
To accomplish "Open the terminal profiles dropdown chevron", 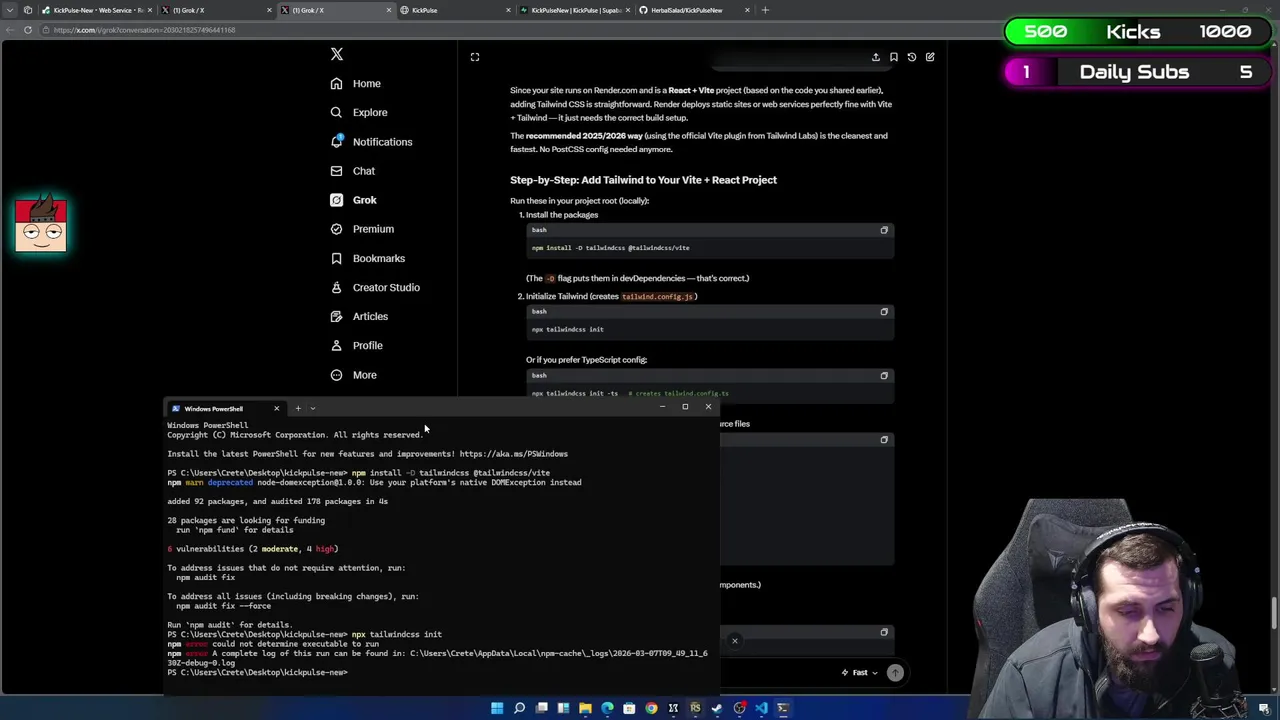I will tap(313, 409).
